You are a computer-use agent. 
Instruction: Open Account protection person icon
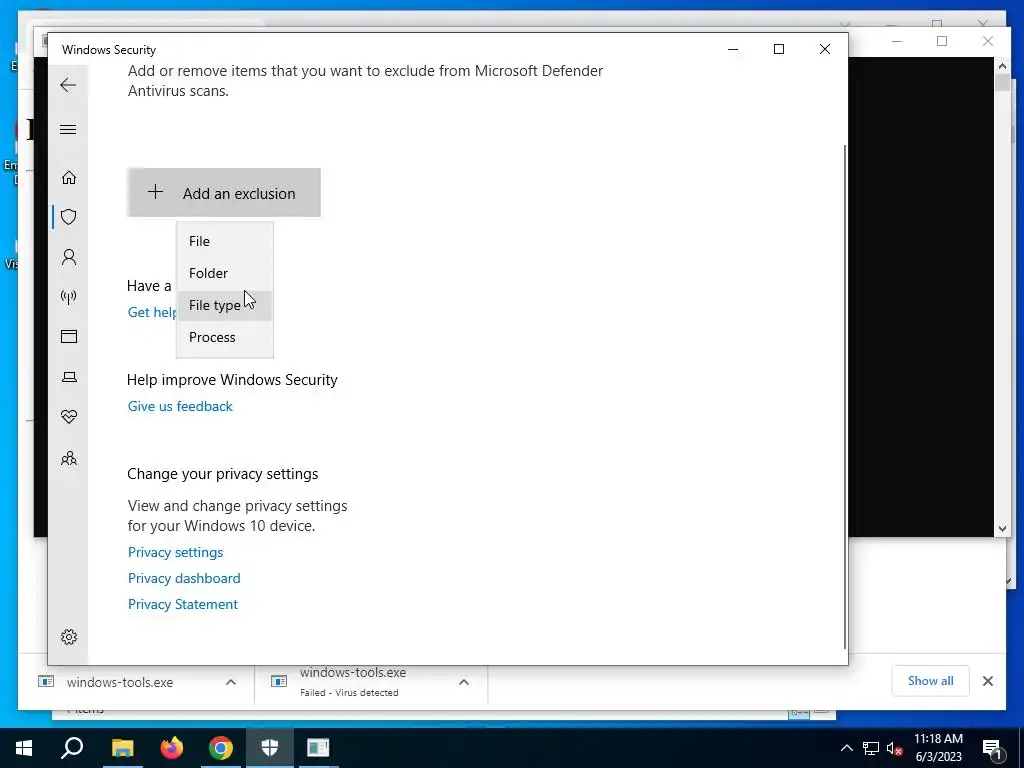click(69, 257)
